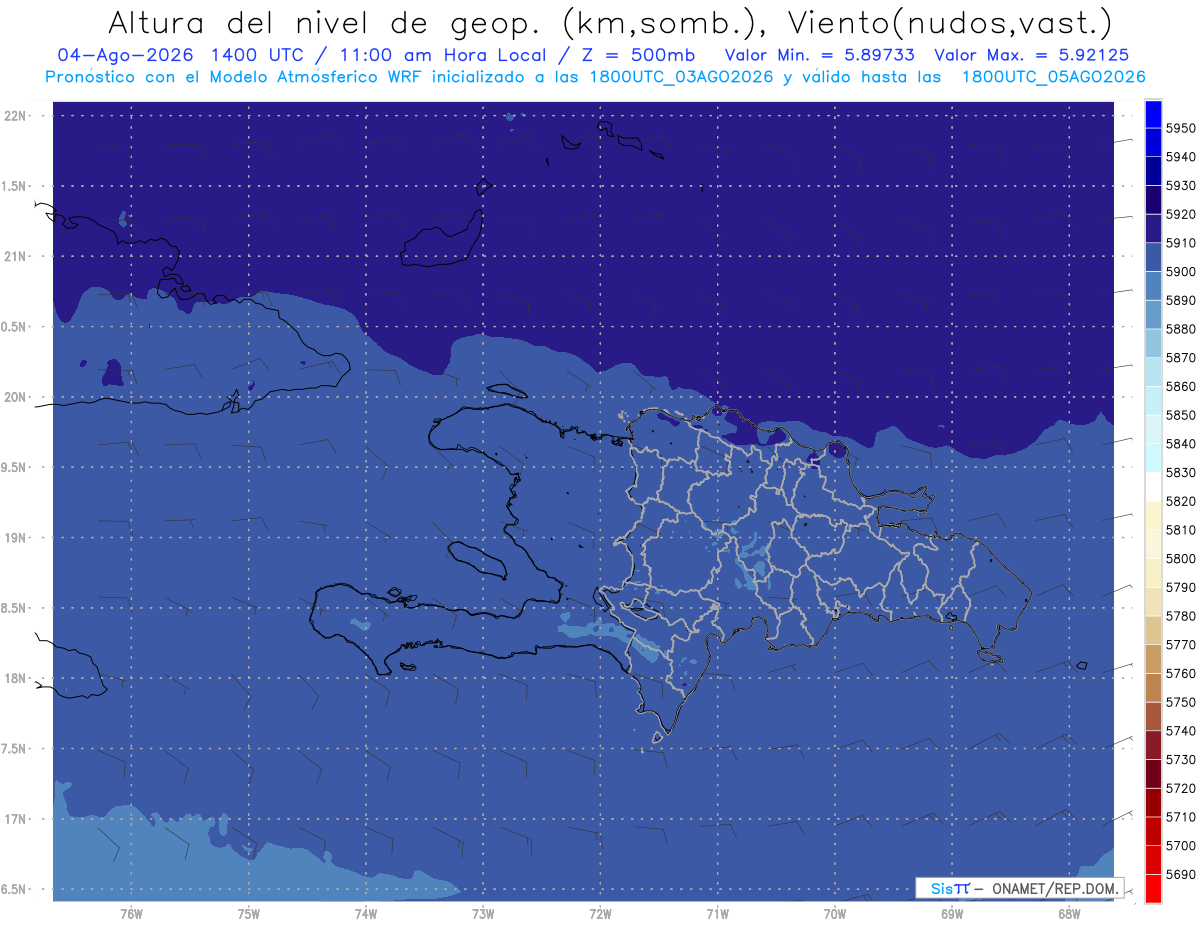Select the 'Valor Min. = 5.89733' readout
The height and width of the screenshot is (927, 1200).
(820, 55)
